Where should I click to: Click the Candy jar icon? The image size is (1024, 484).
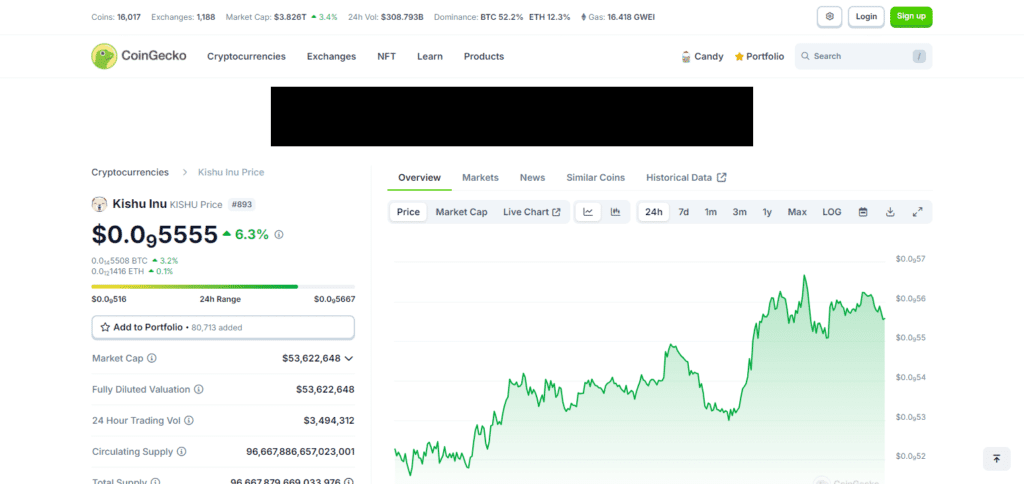(686, 57)
